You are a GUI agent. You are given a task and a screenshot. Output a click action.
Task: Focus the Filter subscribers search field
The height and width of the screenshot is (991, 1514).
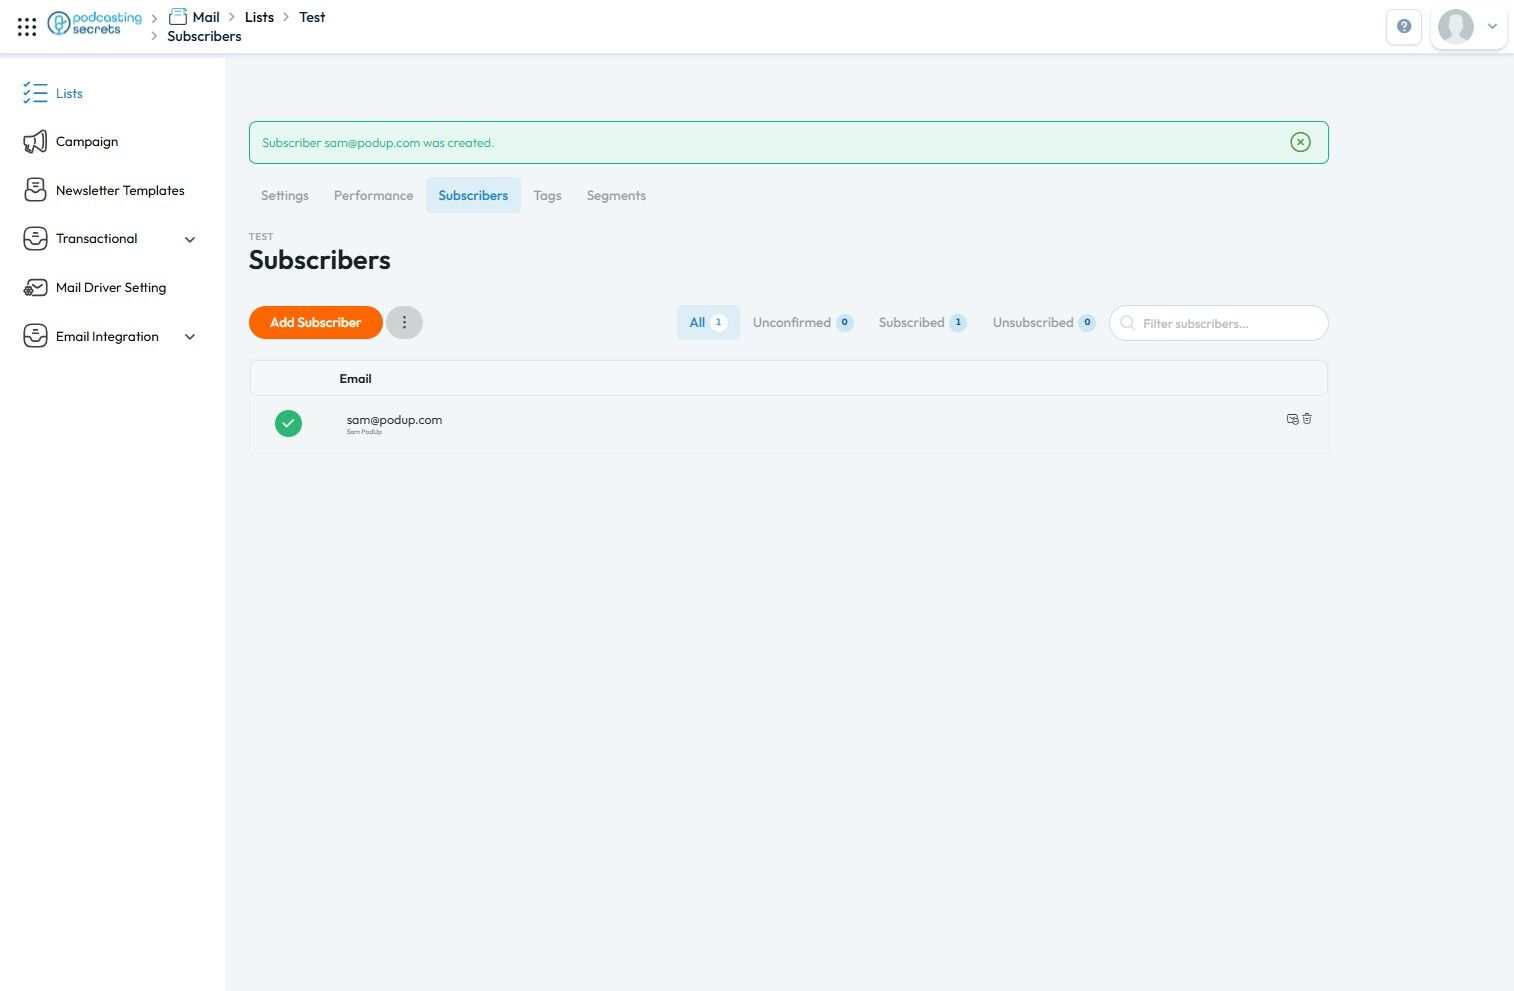point(1219,323)
